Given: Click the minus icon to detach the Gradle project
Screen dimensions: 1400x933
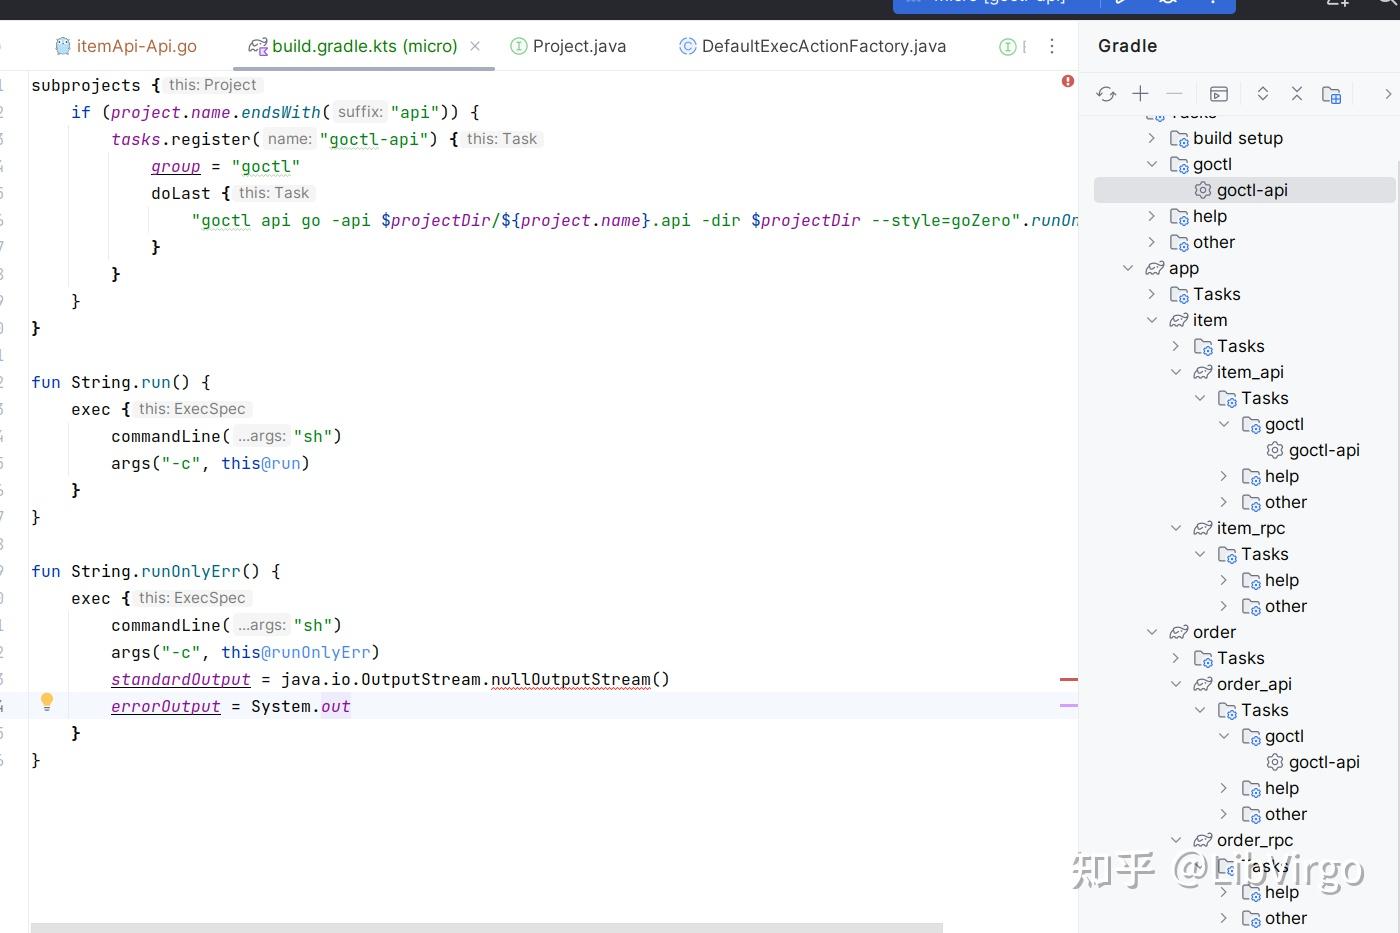Looking at the screenshot, I should (x=1174, y=94).
